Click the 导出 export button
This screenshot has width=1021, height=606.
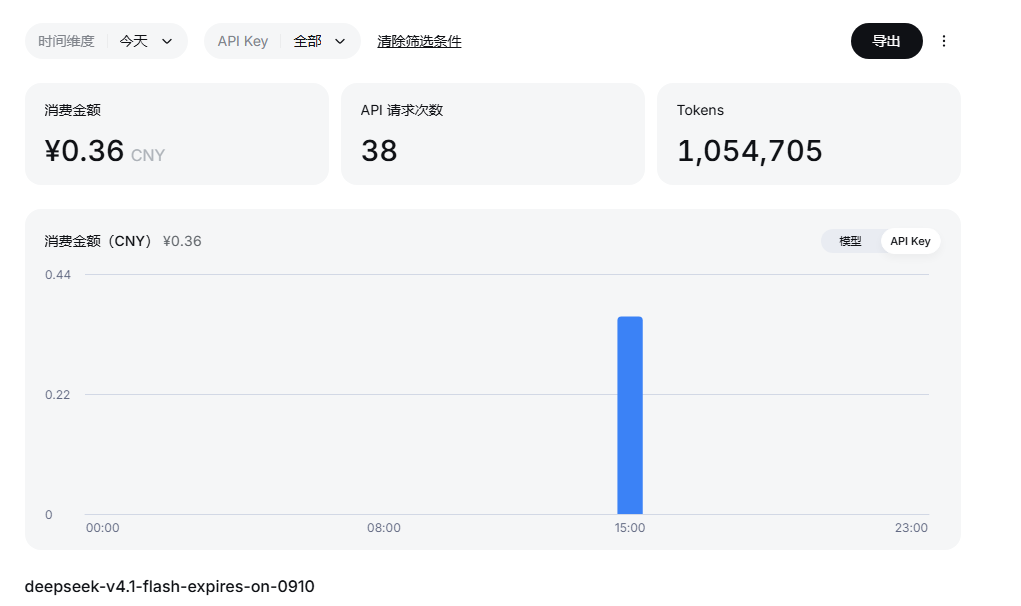point(886,41)
